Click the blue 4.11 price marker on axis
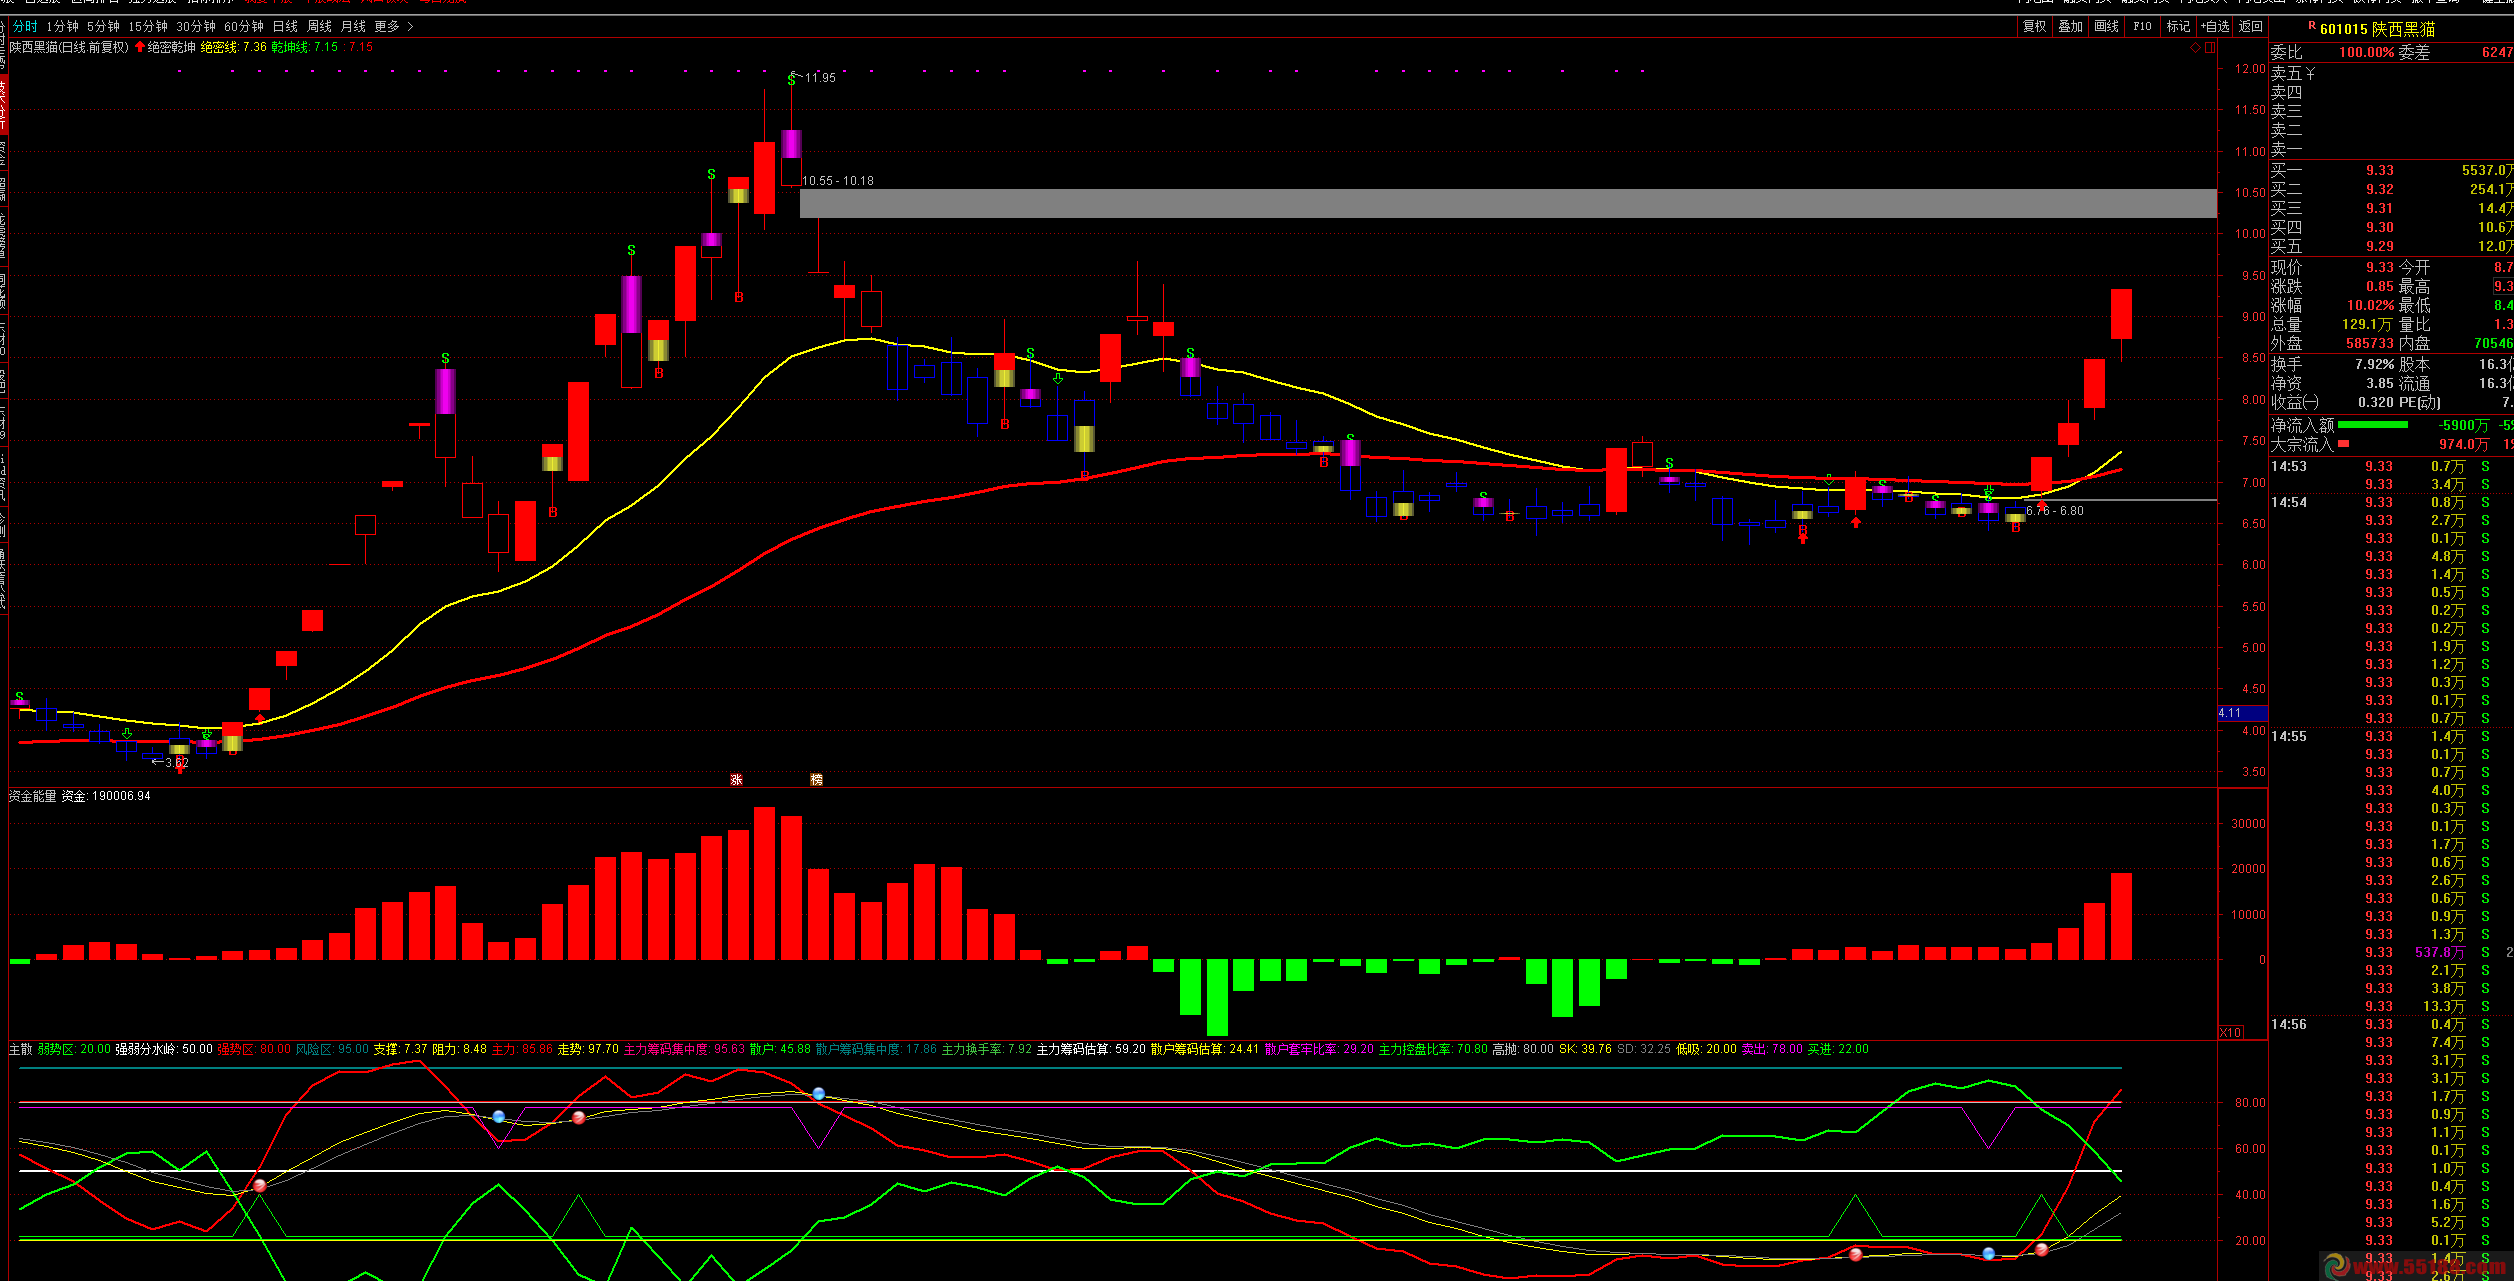The image size is (2514, 1281). point(2241,713)
